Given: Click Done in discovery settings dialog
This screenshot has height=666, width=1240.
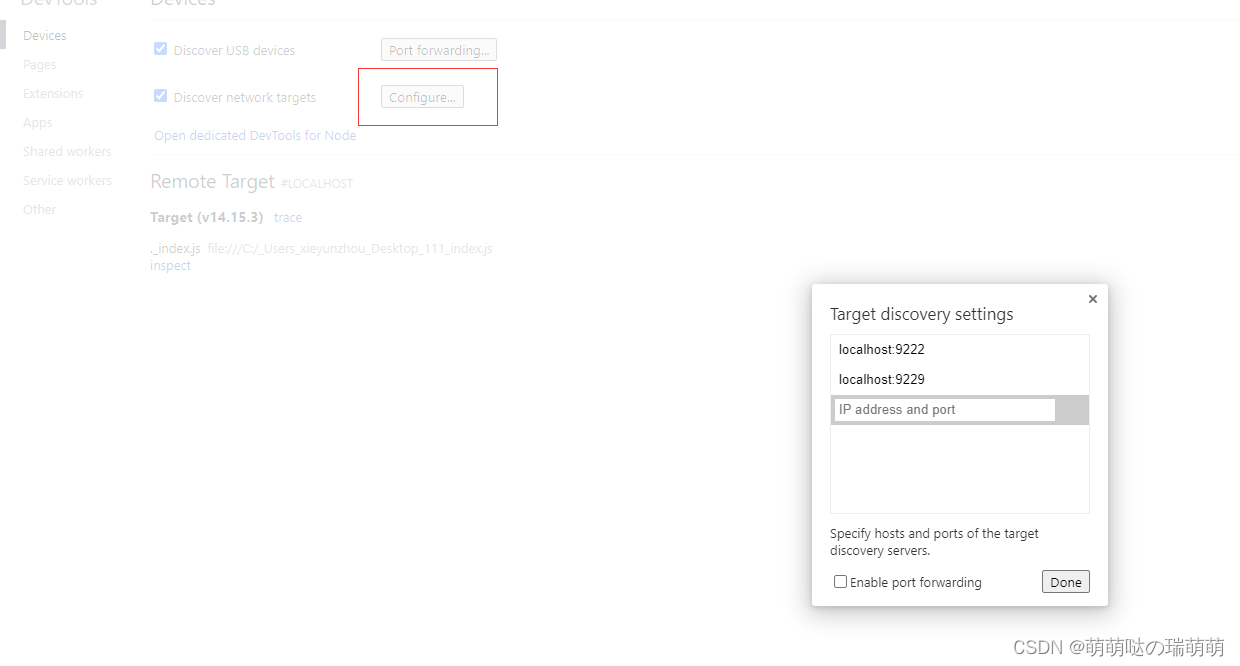Looking at the screenshot, I should click(1066, 582).
